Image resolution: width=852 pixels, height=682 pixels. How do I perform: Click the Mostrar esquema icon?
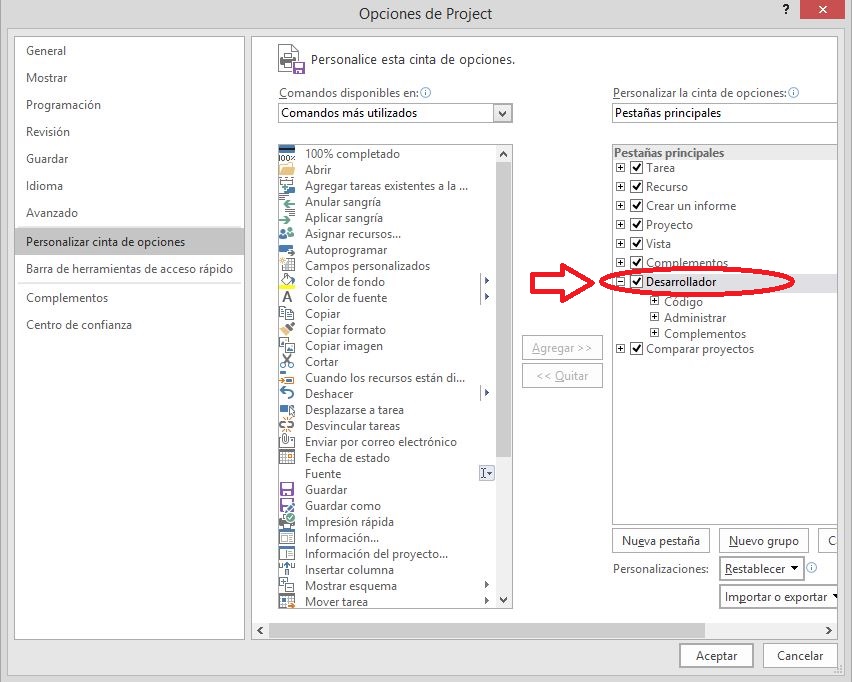[286, 586]
